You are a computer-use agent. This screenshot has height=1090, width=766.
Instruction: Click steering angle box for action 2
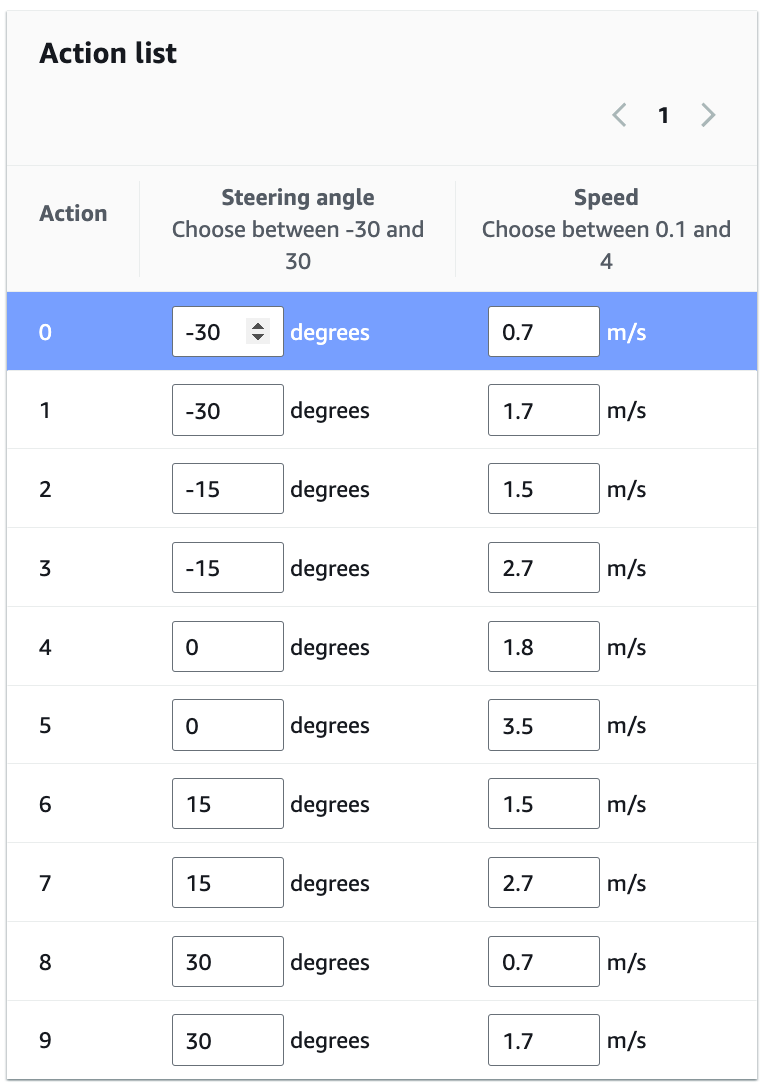coord(227,490)
